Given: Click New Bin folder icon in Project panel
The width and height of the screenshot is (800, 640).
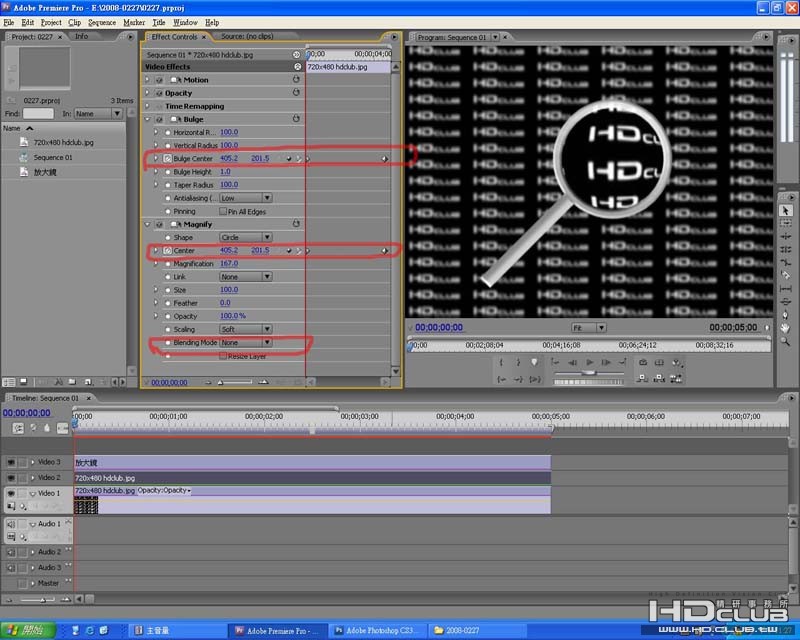Looking at the screenshot, I should [72, 382].
